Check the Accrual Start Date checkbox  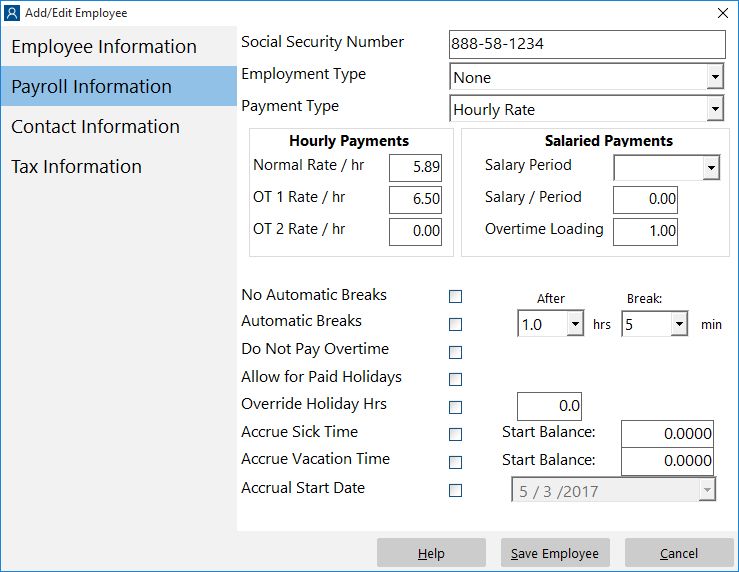pos(455,490)
